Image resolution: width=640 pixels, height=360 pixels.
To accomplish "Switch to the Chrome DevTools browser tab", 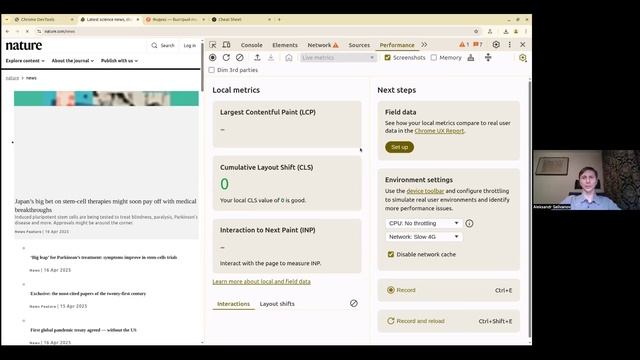I will (43, 19).
